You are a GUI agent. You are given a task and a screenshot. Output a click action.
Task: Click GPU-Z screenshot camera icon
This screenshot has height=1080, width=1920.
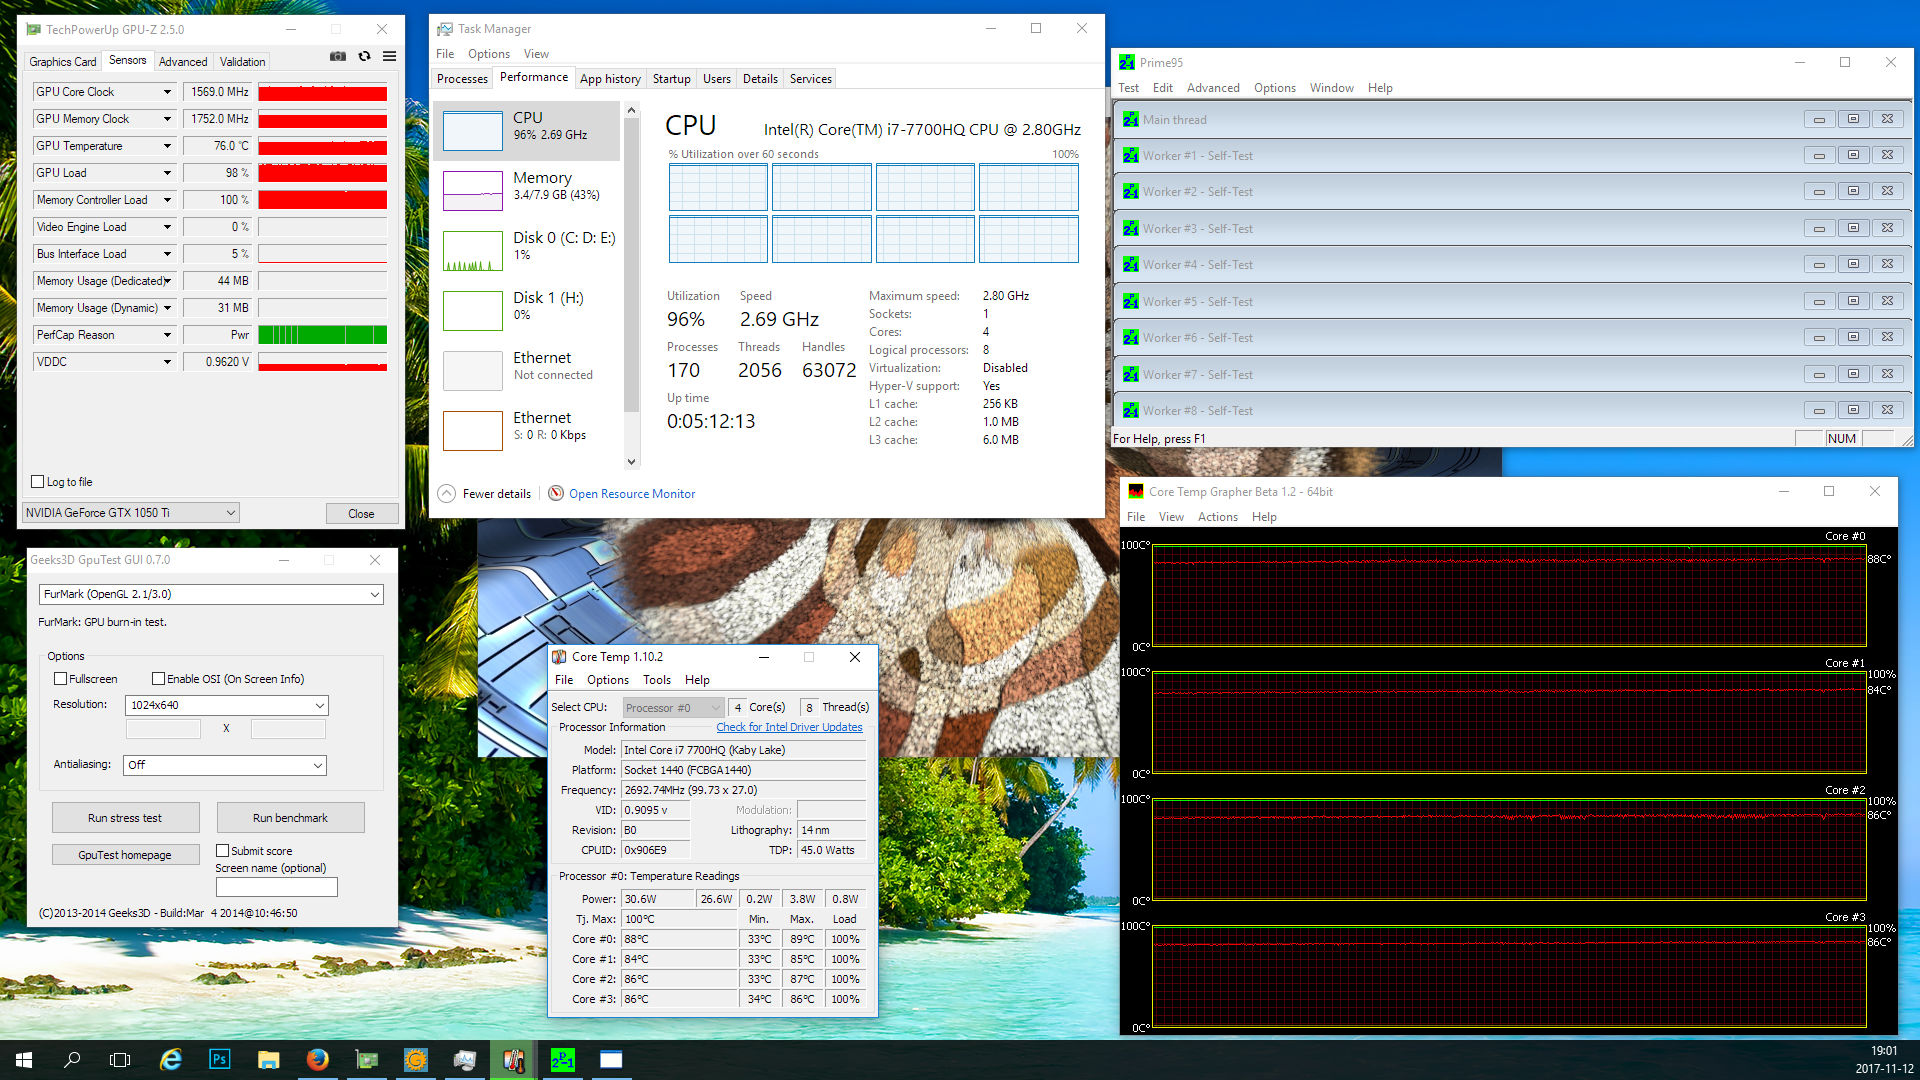(x=338, y=56)
